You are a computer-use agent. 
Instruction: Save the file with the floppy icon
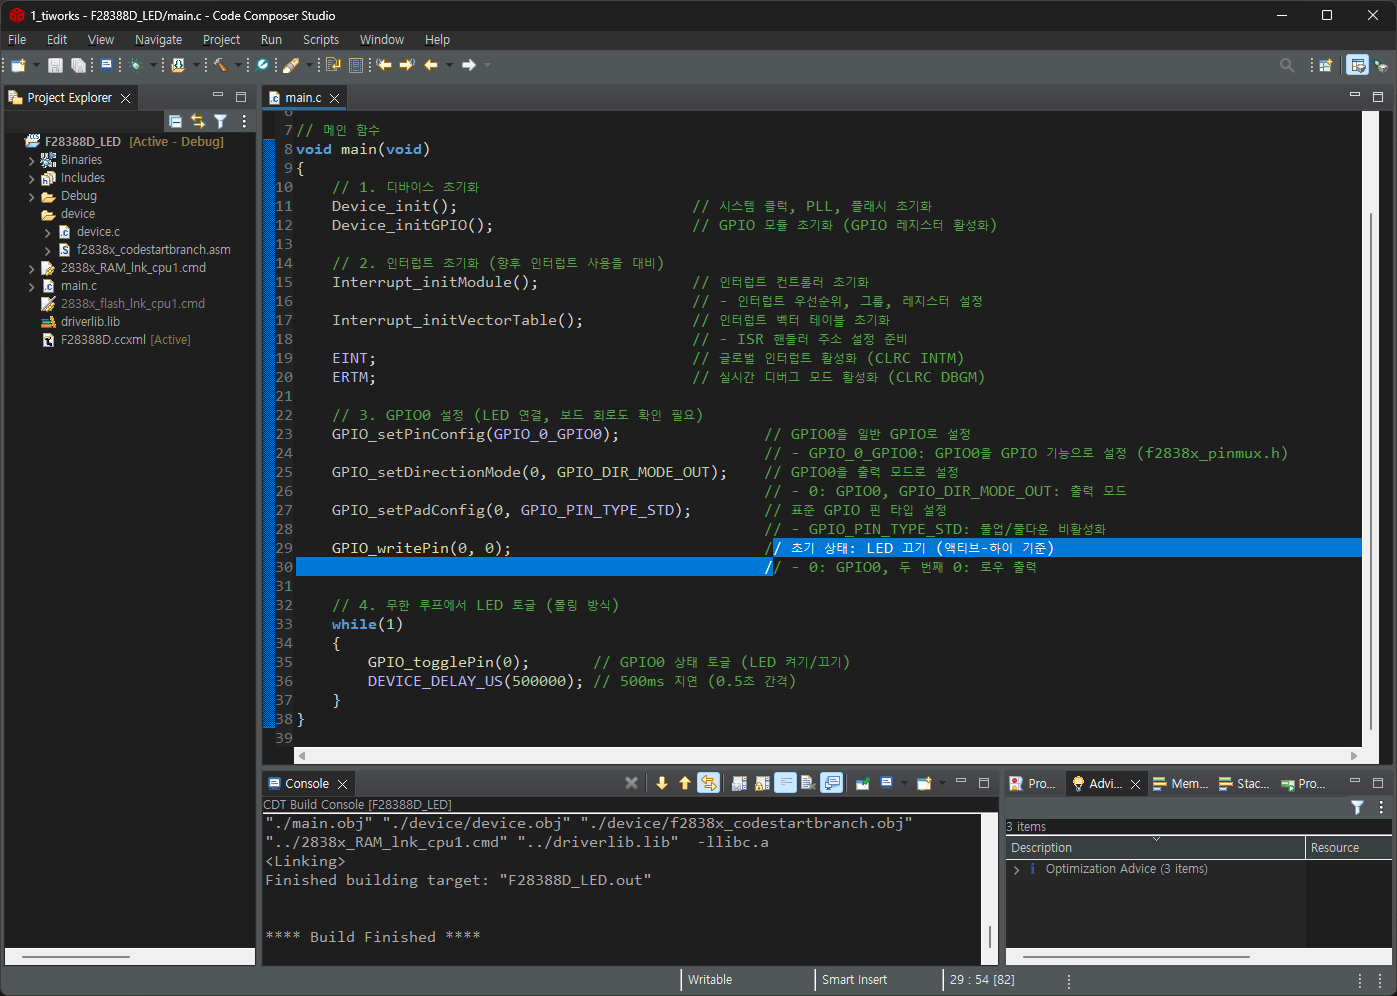click(55, 65)
